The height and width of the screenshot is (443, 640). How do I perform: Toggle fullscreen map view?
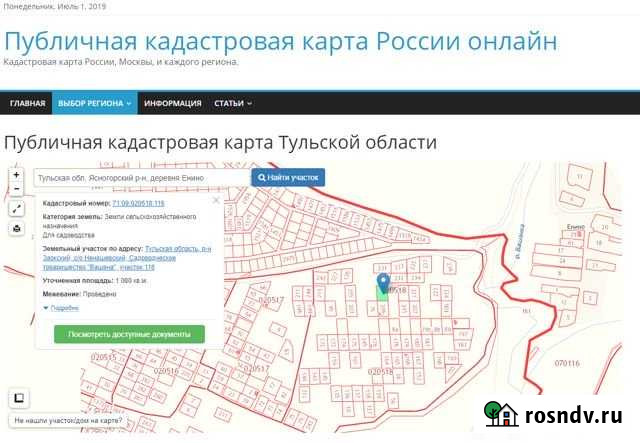(16, 209)
